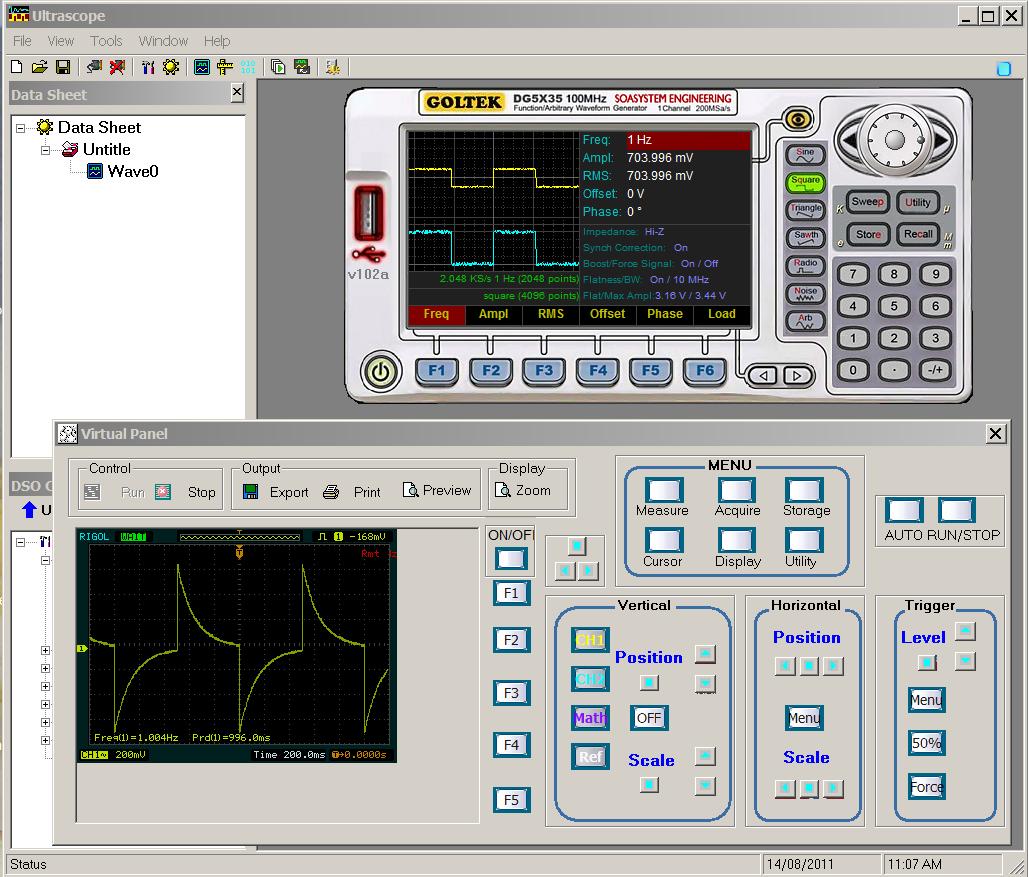
Task: Click the Print icon in Output group
Action: [x=331, y=492]
